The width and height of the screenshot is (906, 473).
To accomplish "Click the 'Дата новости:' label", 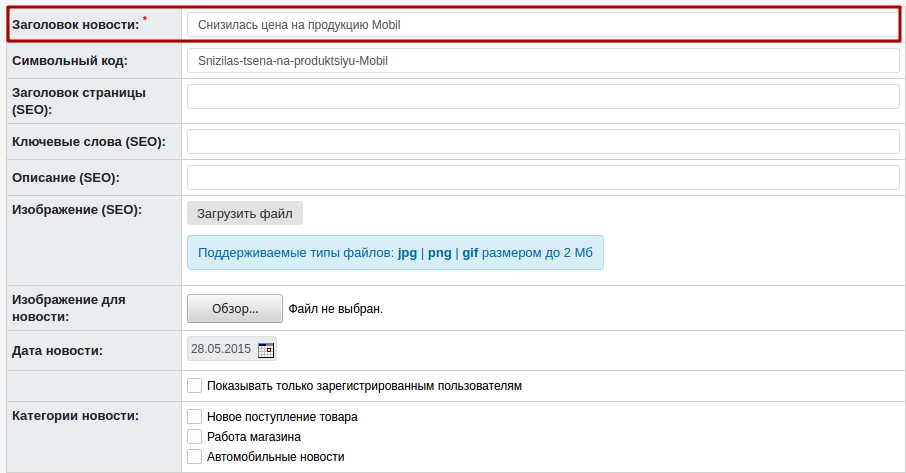I will point(58,350).
